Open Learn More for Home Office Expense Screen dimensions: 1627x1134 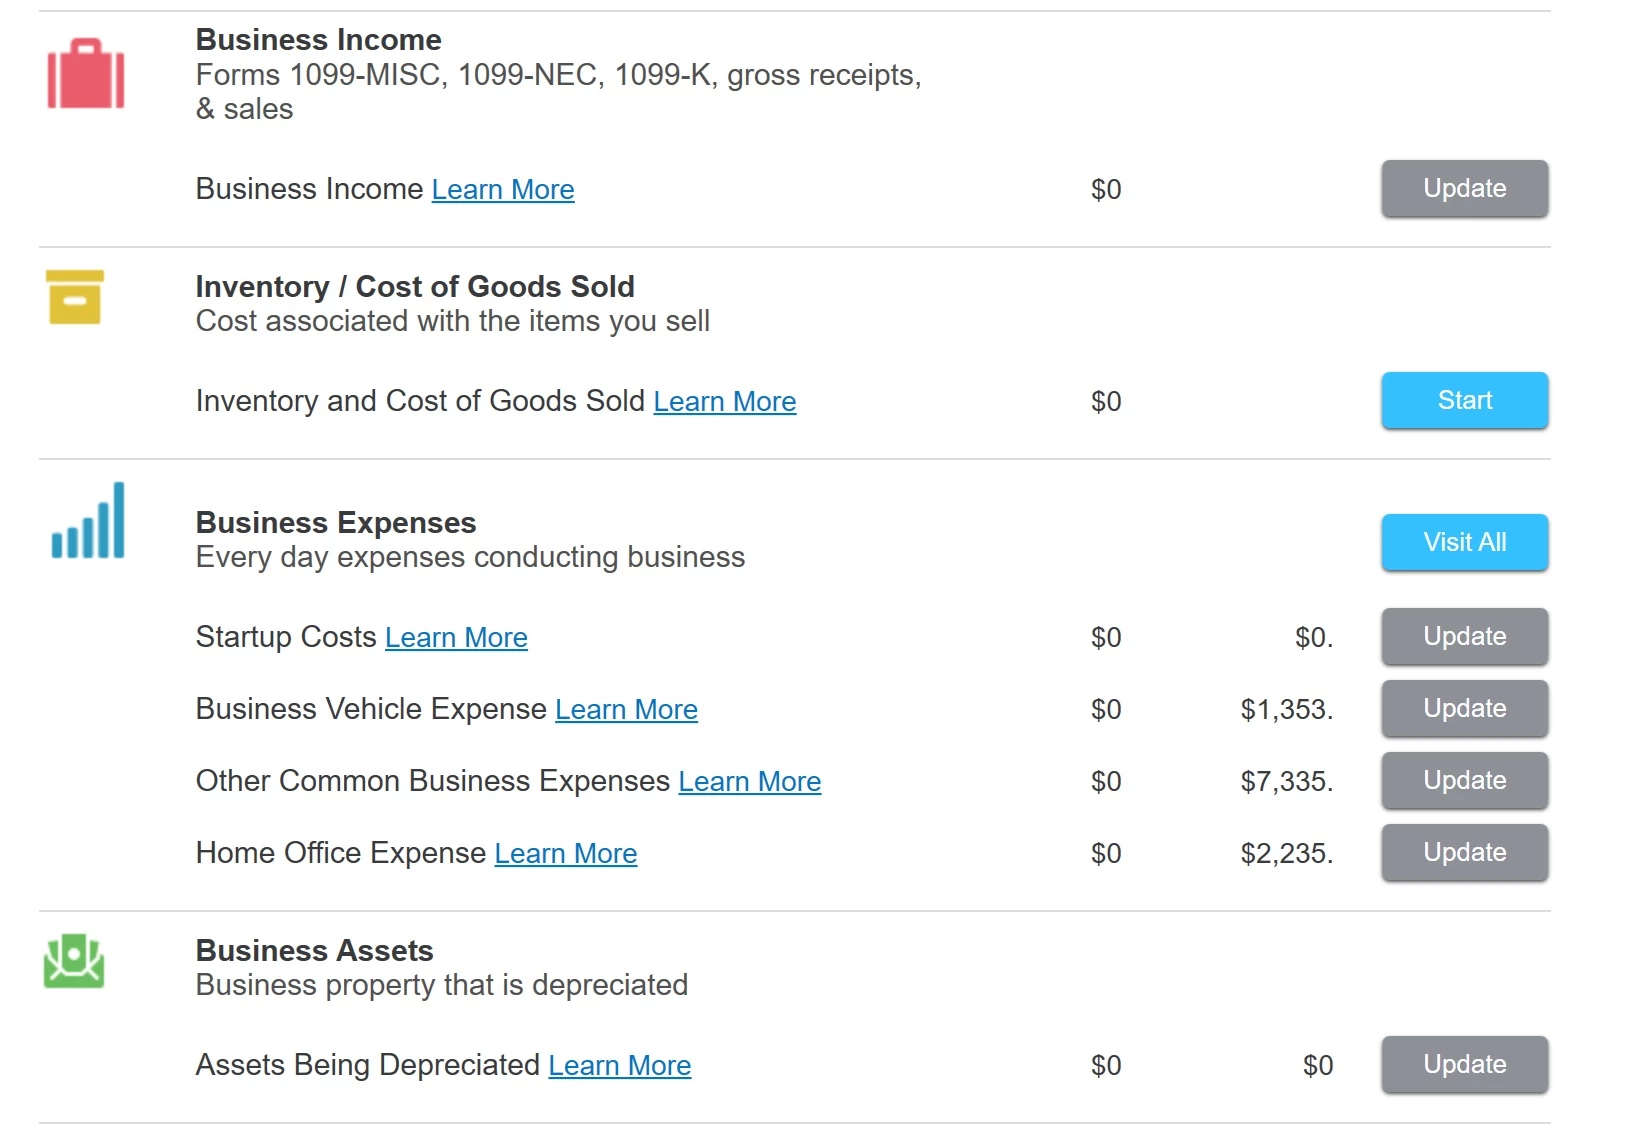pyautogui.click(x=566, y=853)
